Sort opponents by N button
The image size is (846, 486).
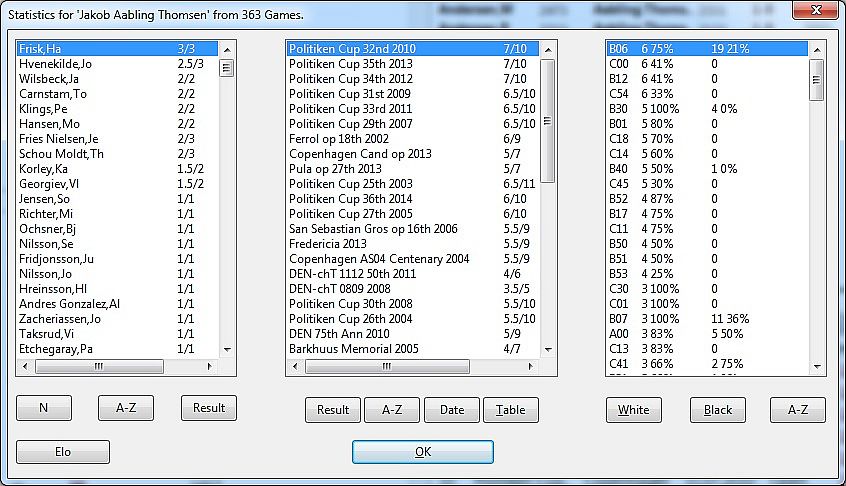point(43,408)
